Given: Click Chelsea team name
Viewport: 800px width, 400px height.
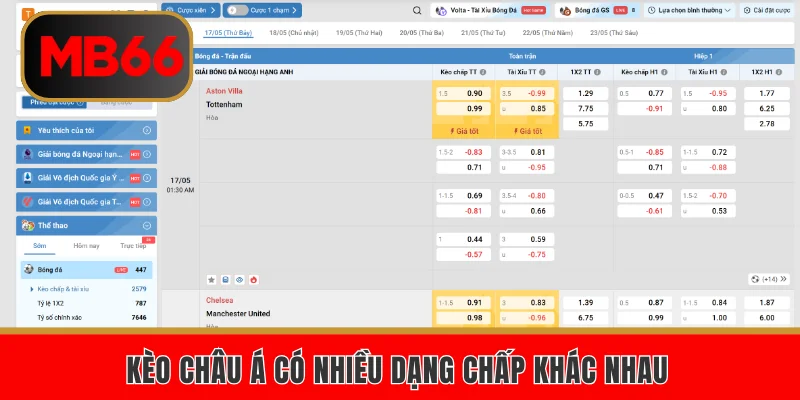Looking at the screenshot, I should tap(219, 300).
